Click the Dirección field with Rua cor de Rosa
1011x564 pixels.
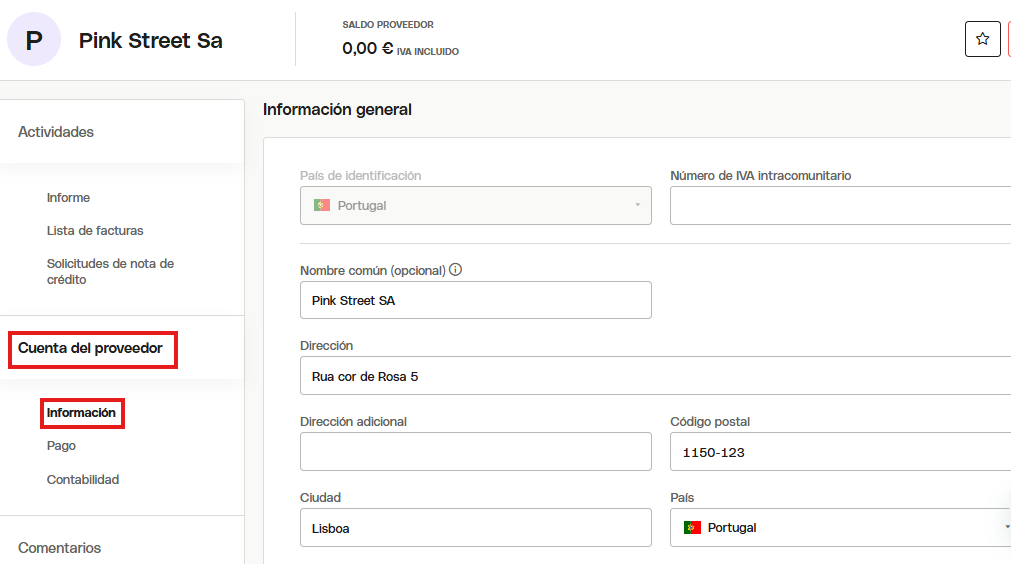655,376
